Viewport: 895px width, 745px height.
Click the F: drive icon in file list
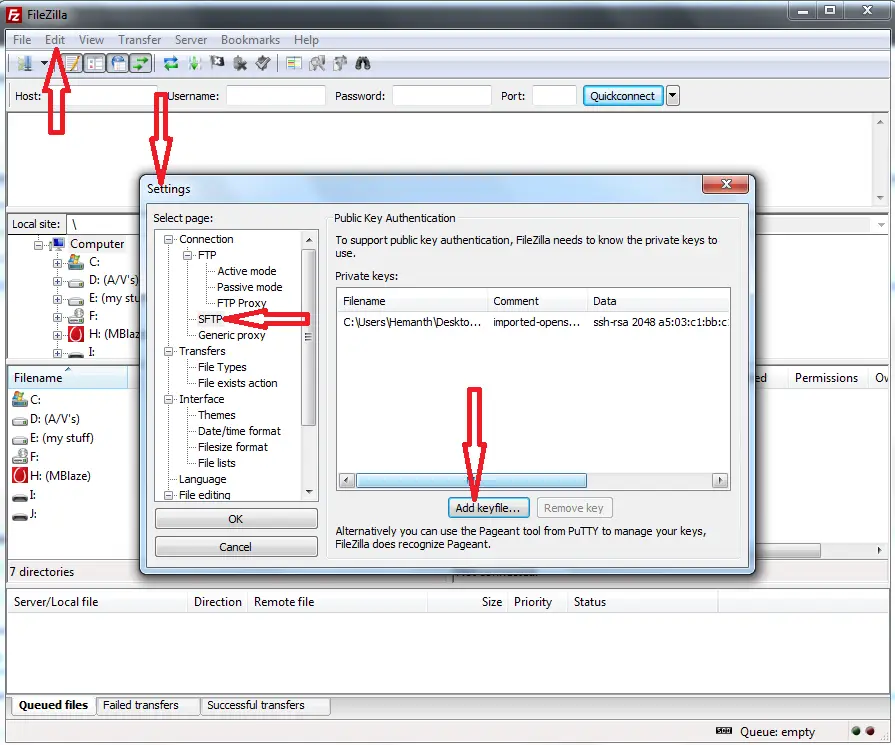coord(20,456)
